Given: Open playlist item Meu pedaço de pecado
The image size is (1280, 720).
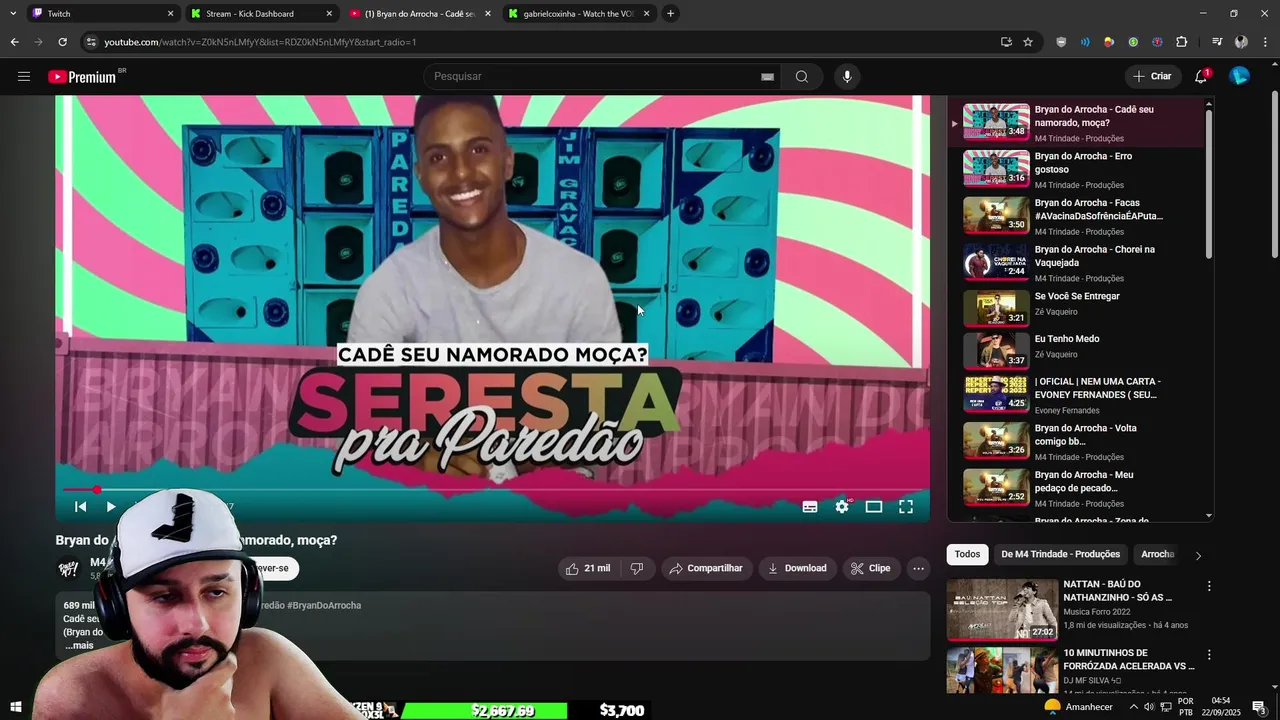Looking at the screenshot, I should (1076, 489).
